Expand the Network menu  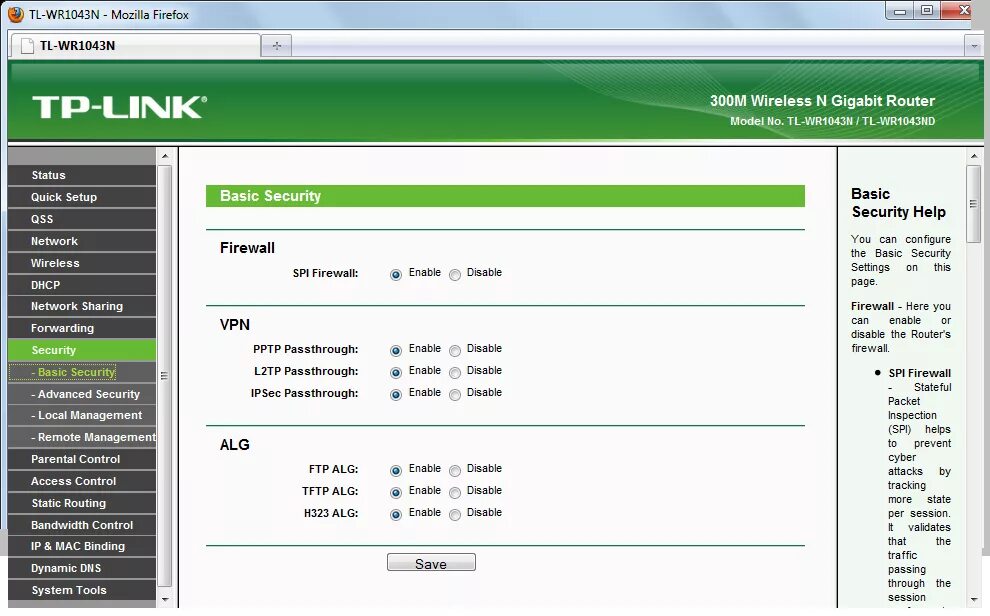click(82, 241)
